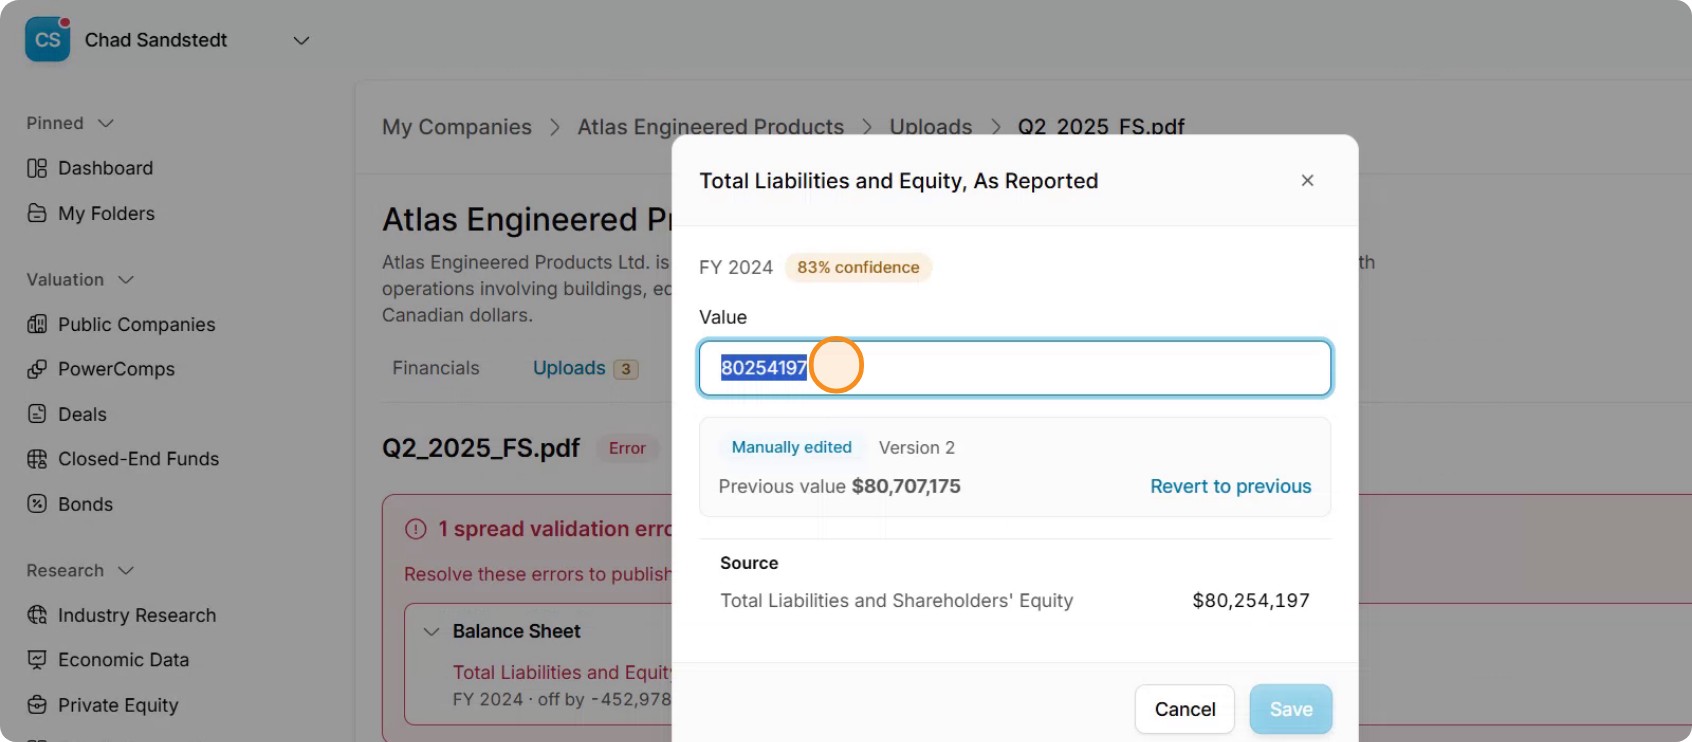The height and width of the screenshot is (742, 1692).
Task: Save the edited value
Action: click(1291, 709)
